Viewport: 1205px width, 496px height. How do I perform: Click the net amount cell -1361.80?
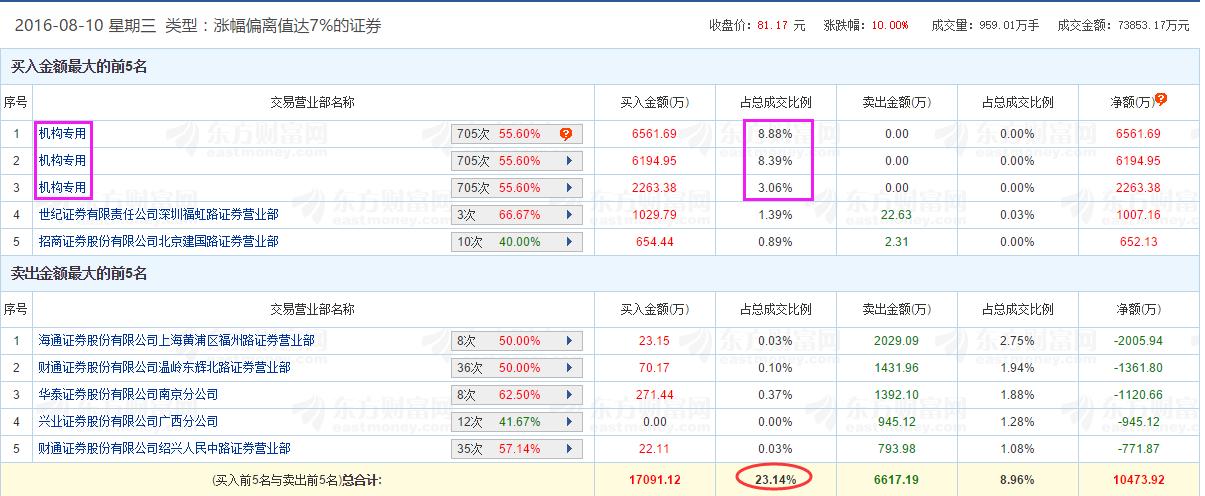[1138, 367]
